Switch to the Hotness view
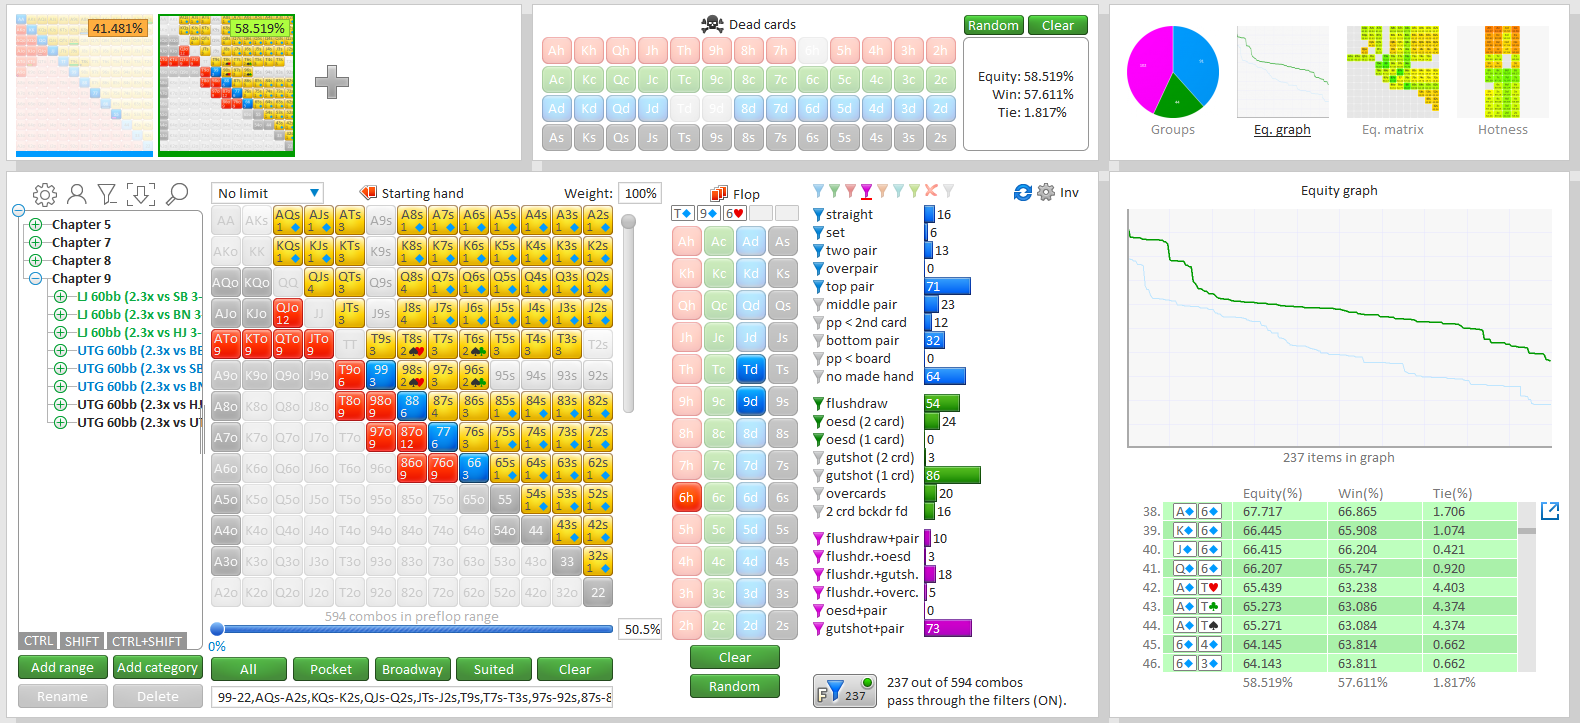The height and width of the screenshot is (723, 1580). (1502, 80)
